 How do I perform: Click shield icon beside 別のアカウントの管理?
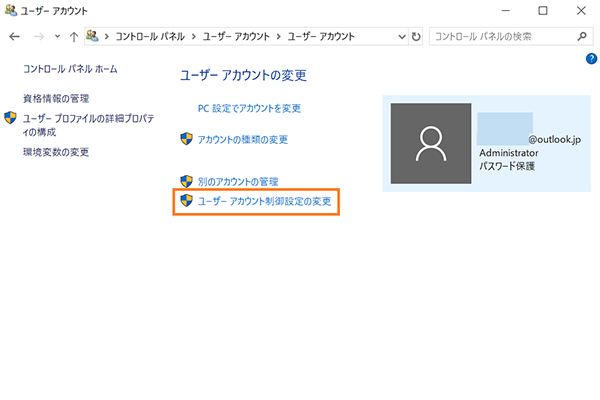tap(186, 181)
